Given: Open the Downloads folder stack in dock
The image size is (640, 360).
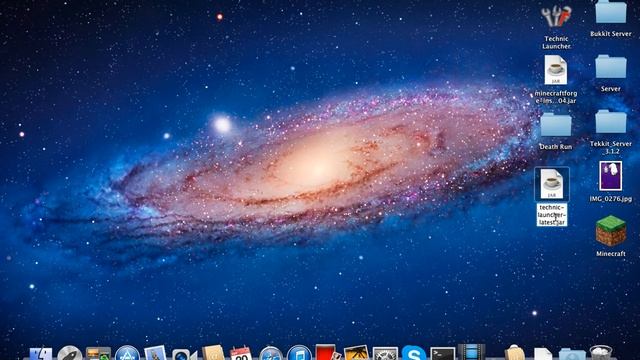Looking at the screenshot, I should [572, 354].
